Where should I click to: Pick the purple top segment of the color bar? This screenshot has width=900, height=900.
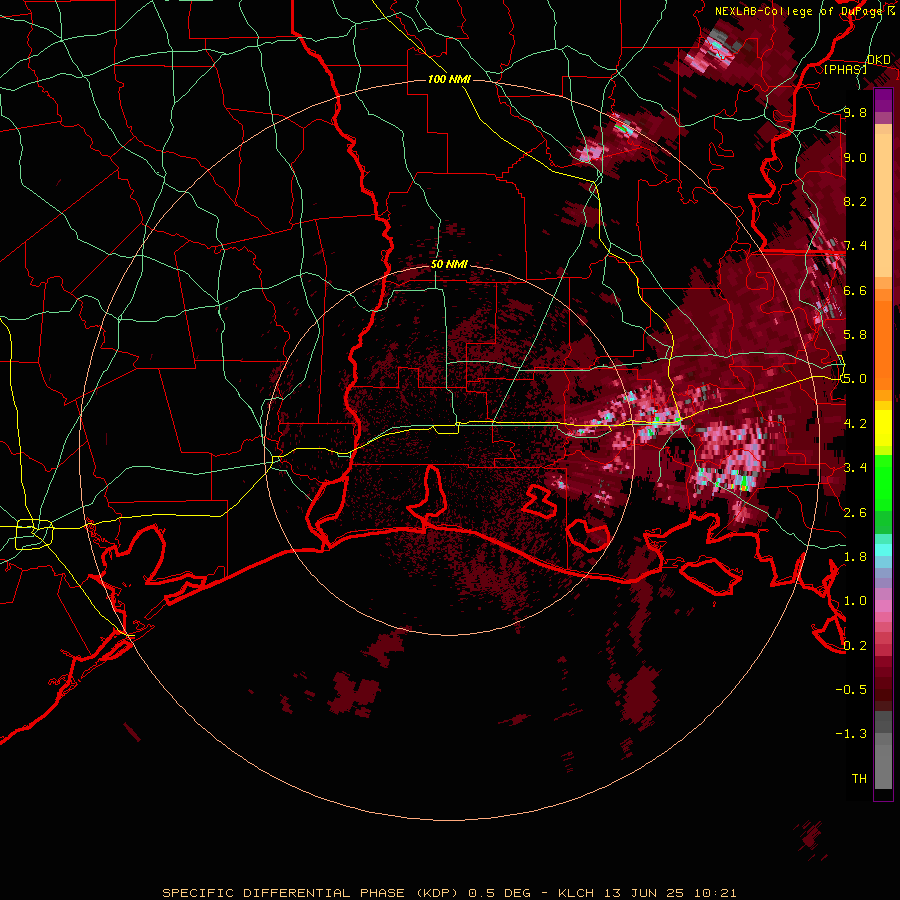tap(883, 100)
